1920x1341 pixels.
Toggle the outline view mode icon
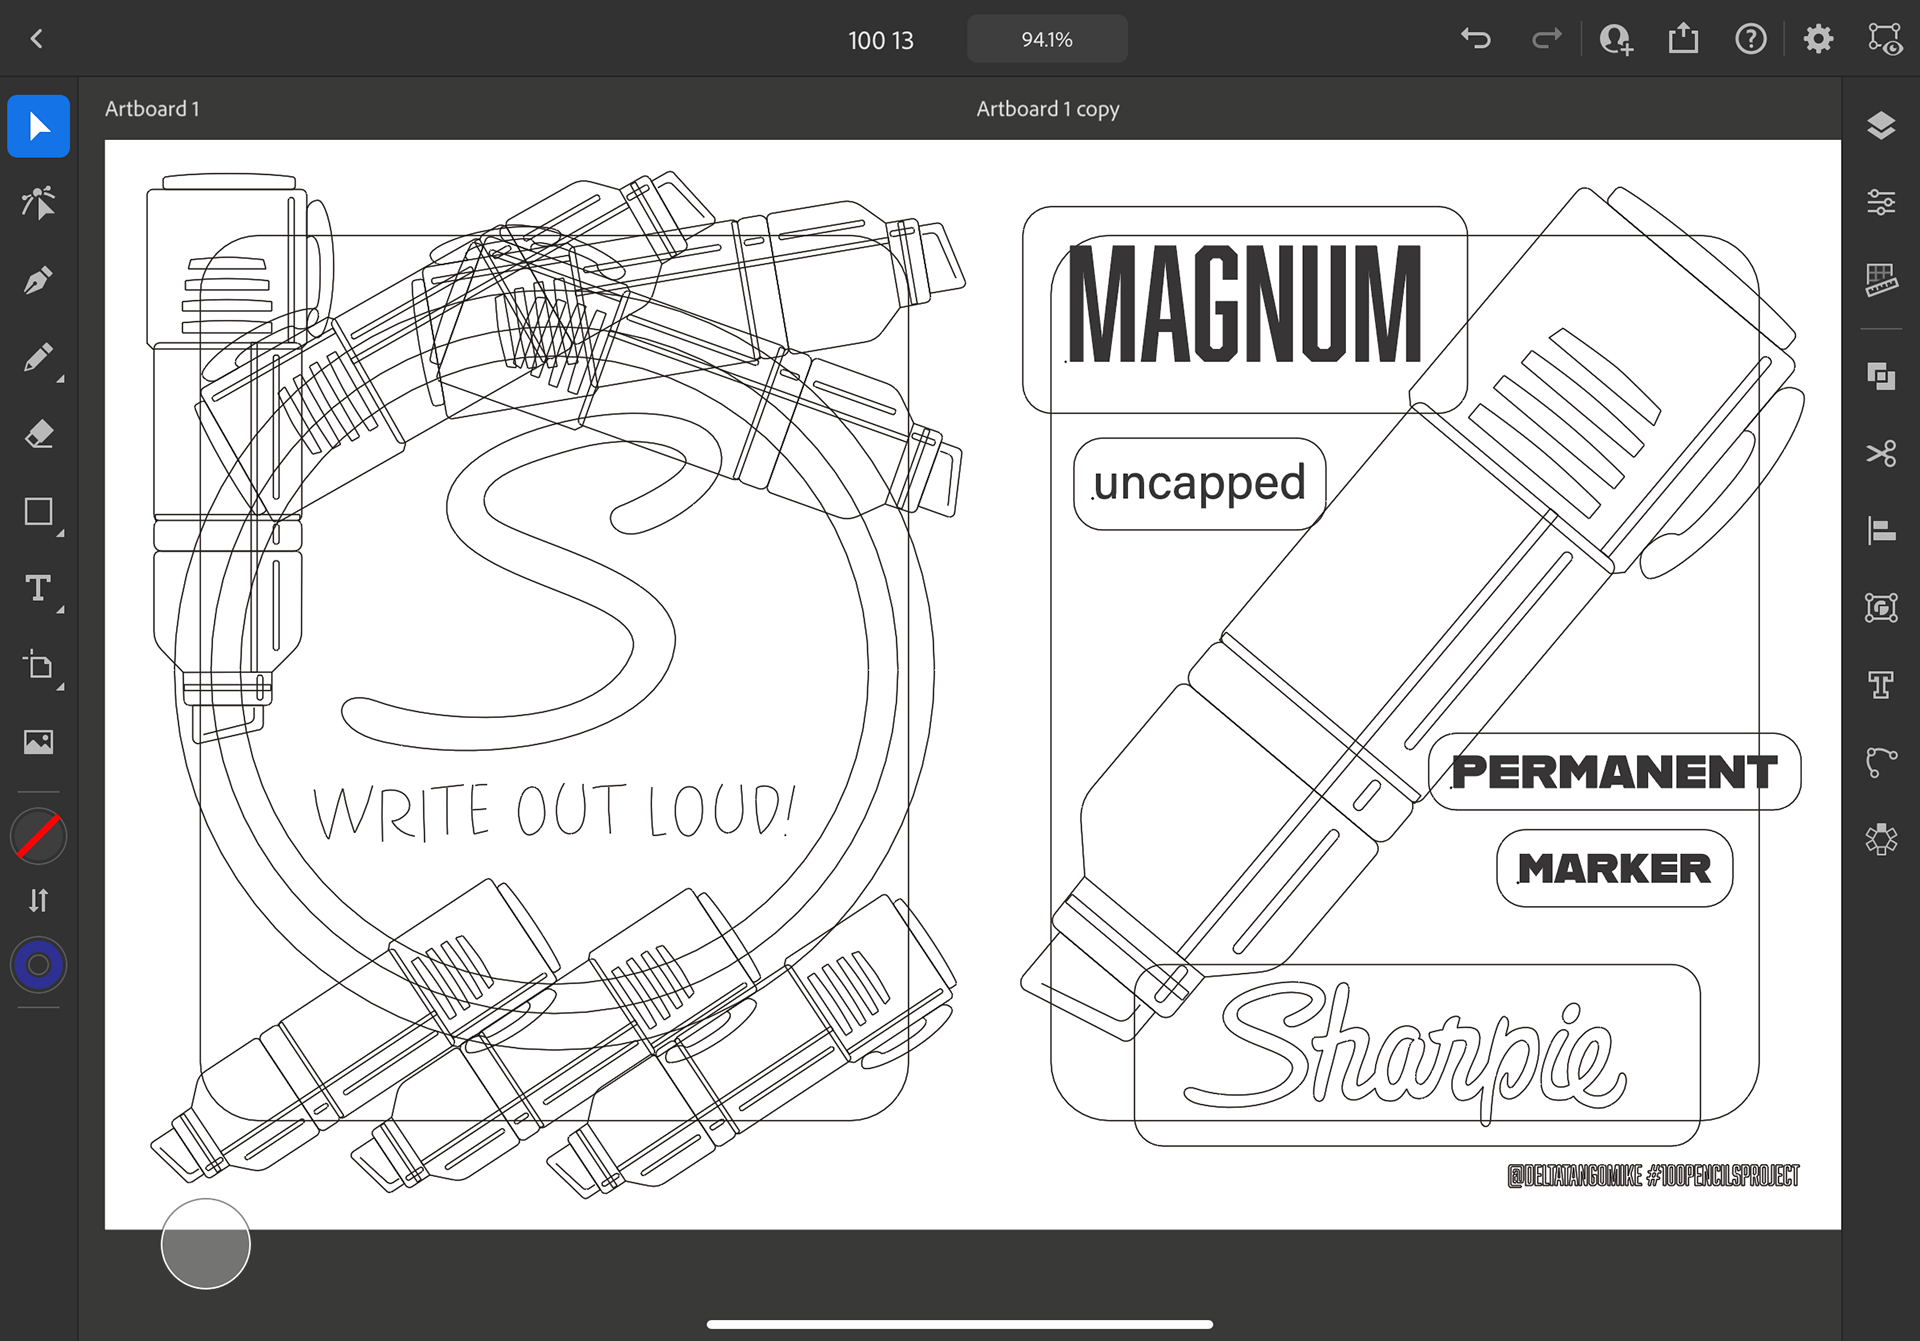(1885, 39)
